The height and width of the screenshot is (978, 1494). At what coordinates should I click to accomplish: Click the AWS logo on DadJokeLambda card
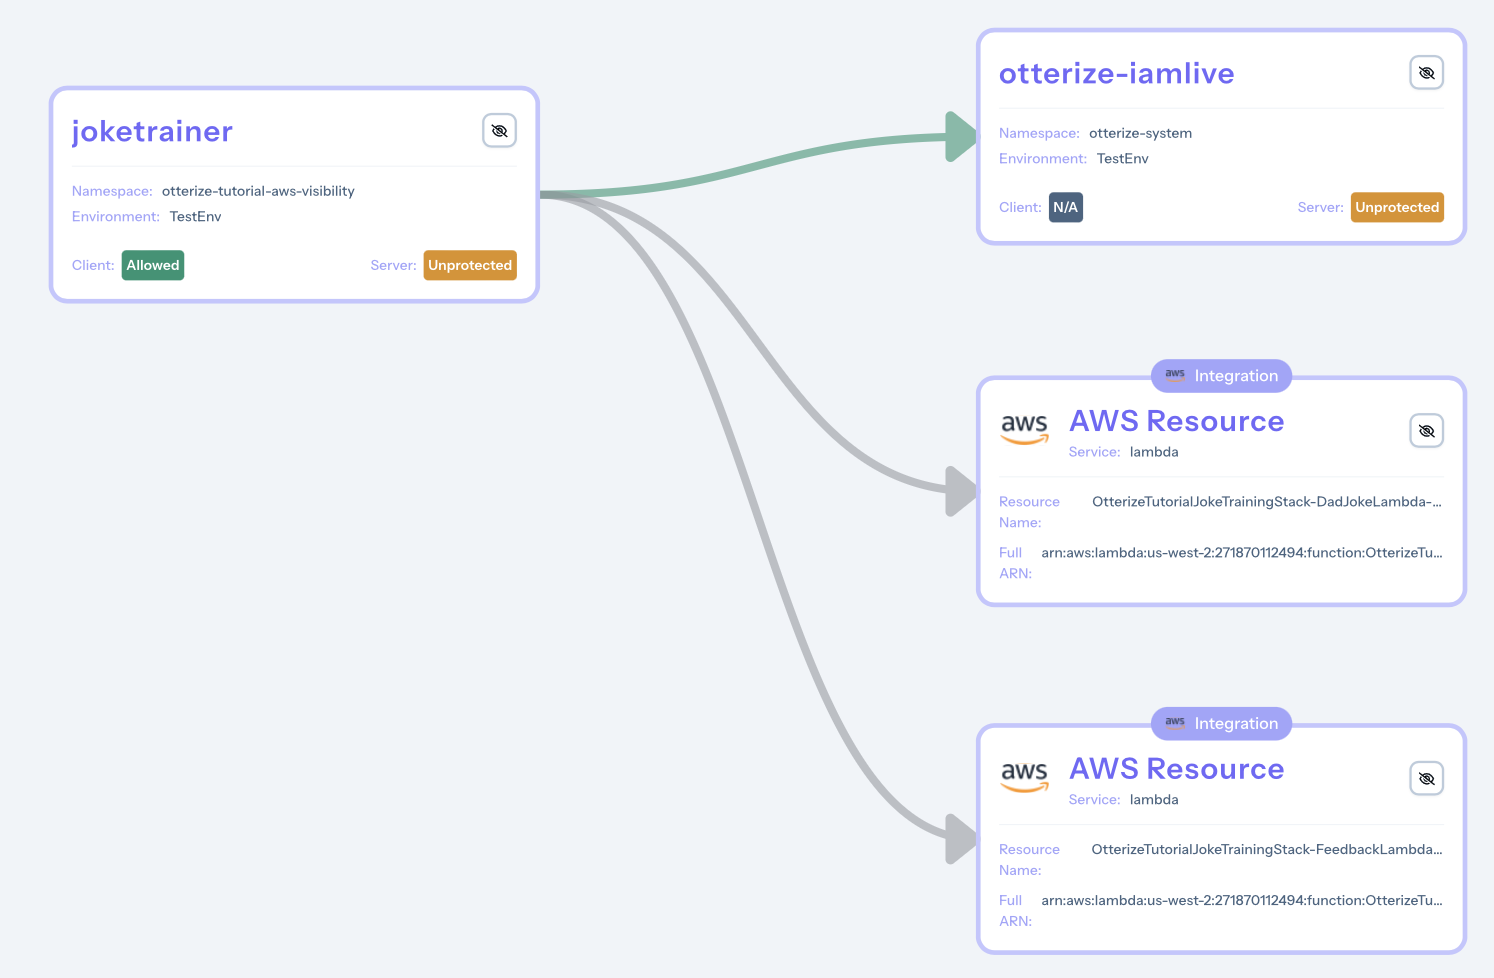[1025, 428]
